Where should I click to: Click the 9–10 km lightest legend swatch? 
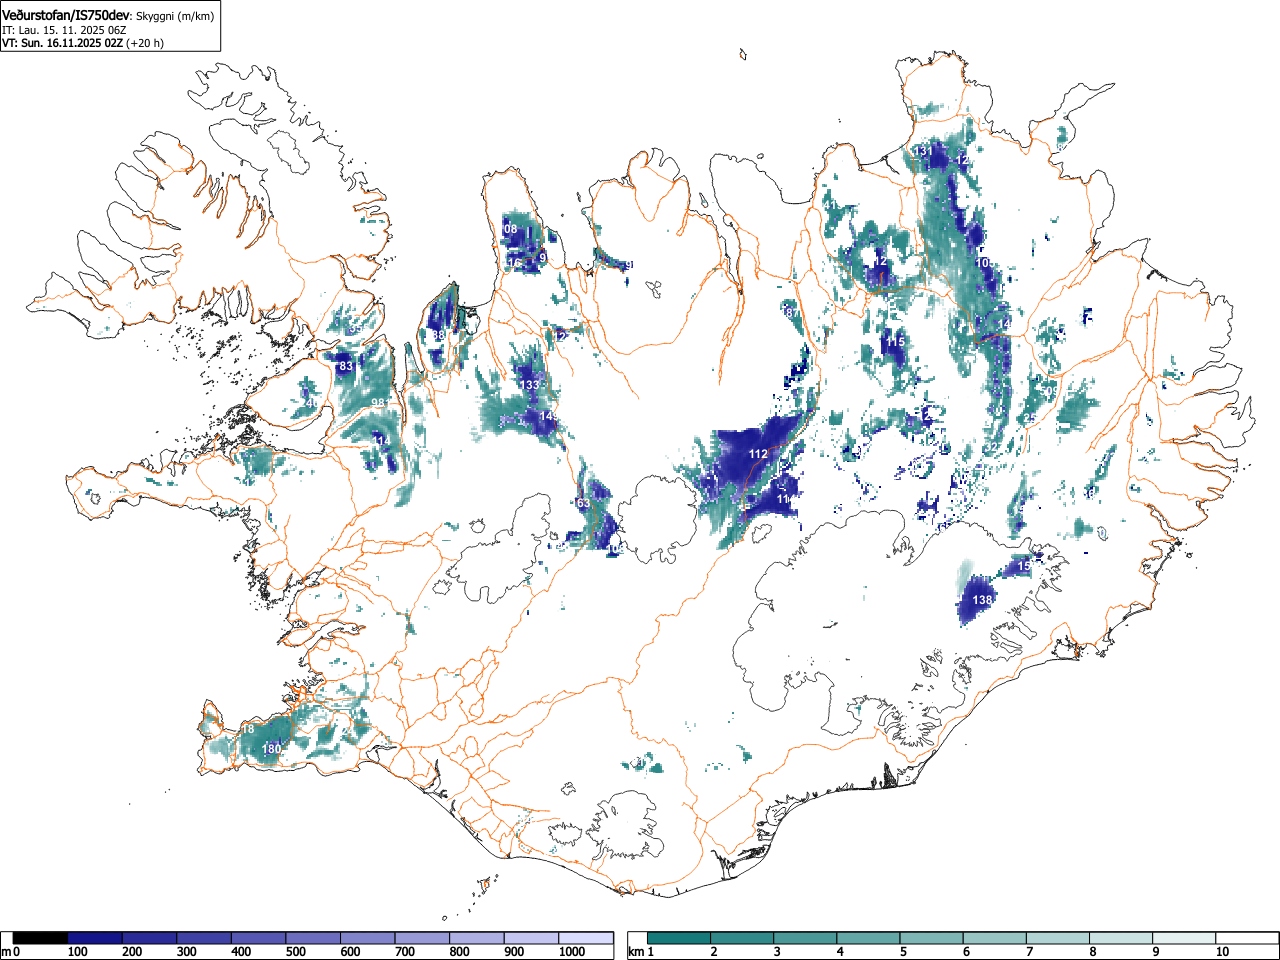click(1184, 938)
